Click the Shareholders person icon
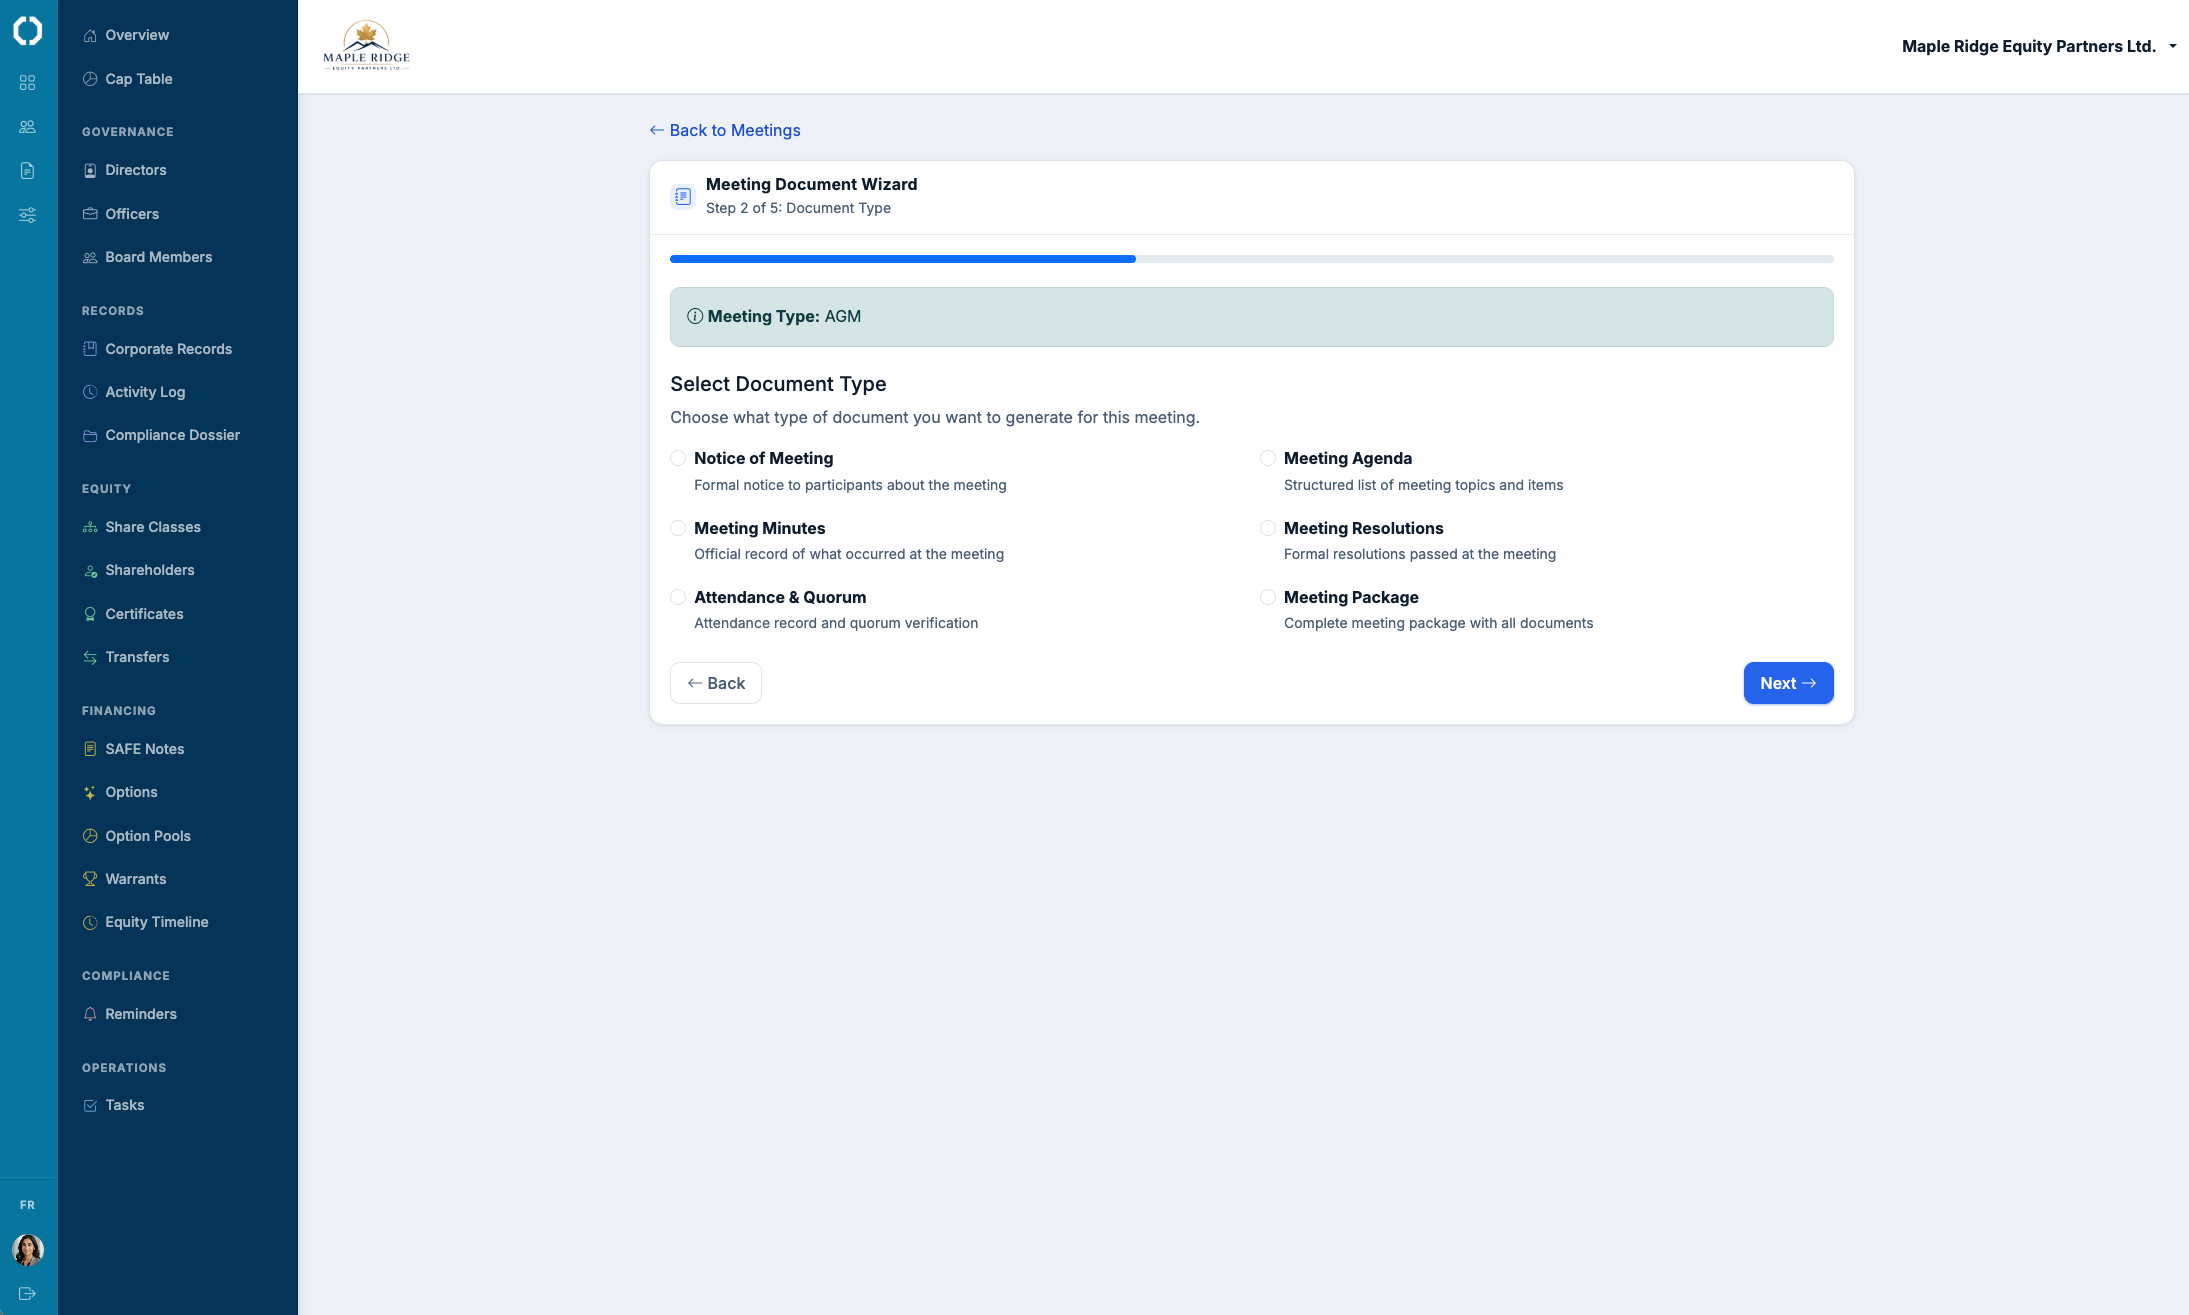The height and width of the screenshot is (1315, 2189). point(90,570)
